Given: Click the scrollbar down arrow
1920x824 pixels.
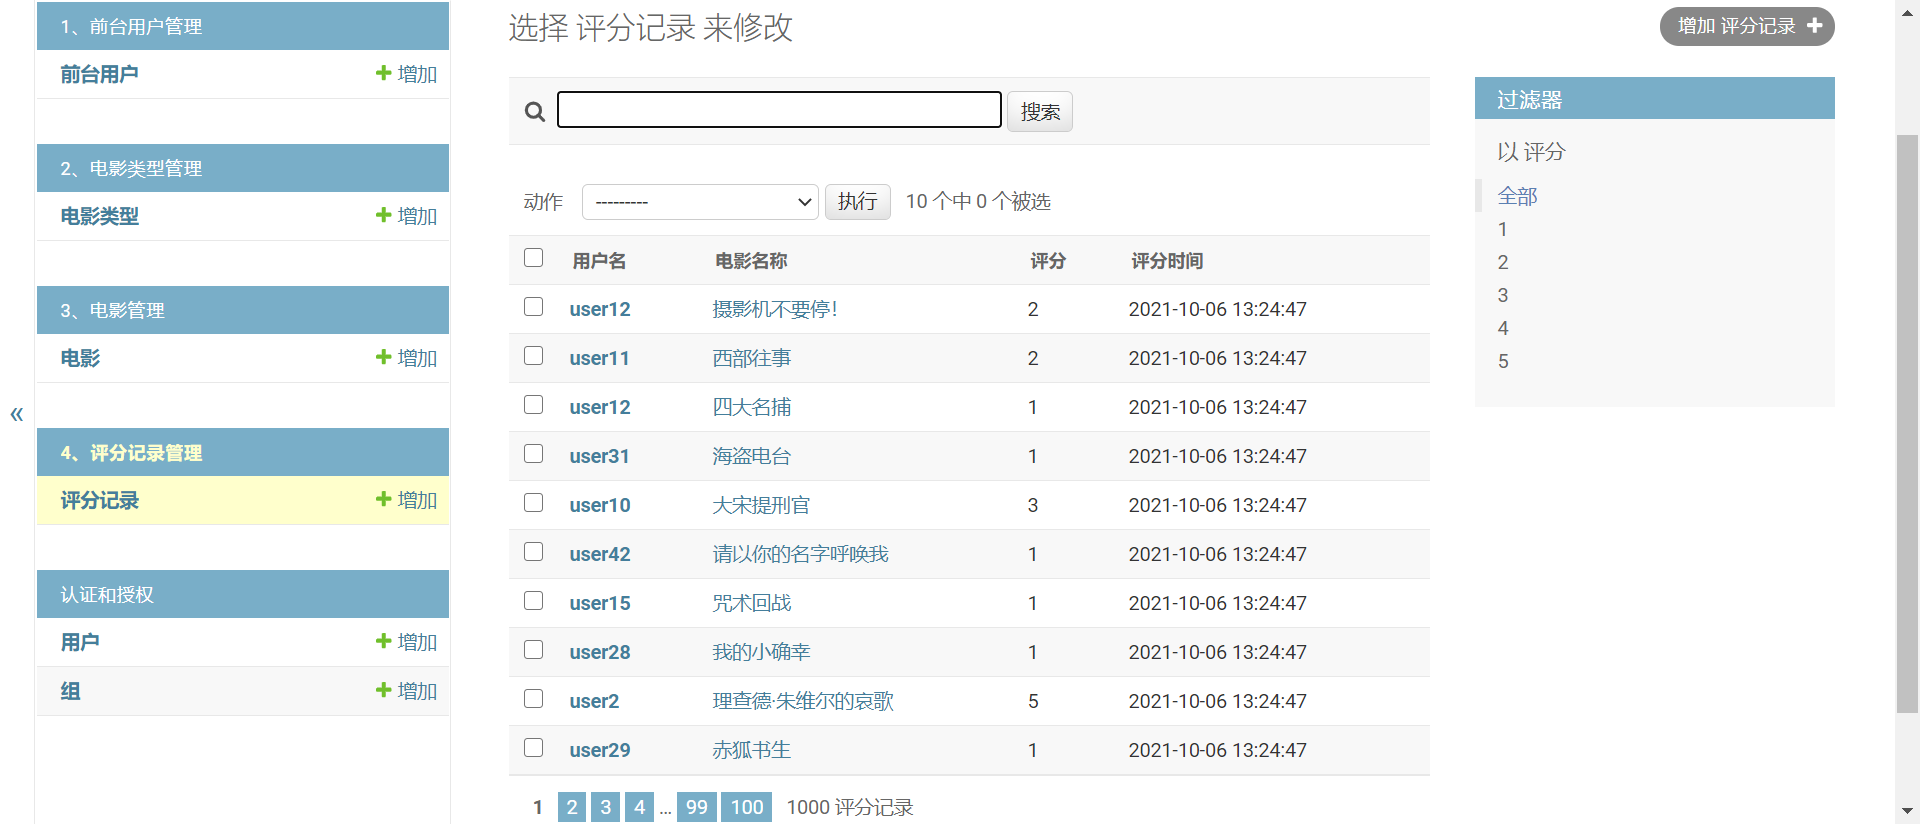Looking at the screenshot, I should click(1907, 811).
